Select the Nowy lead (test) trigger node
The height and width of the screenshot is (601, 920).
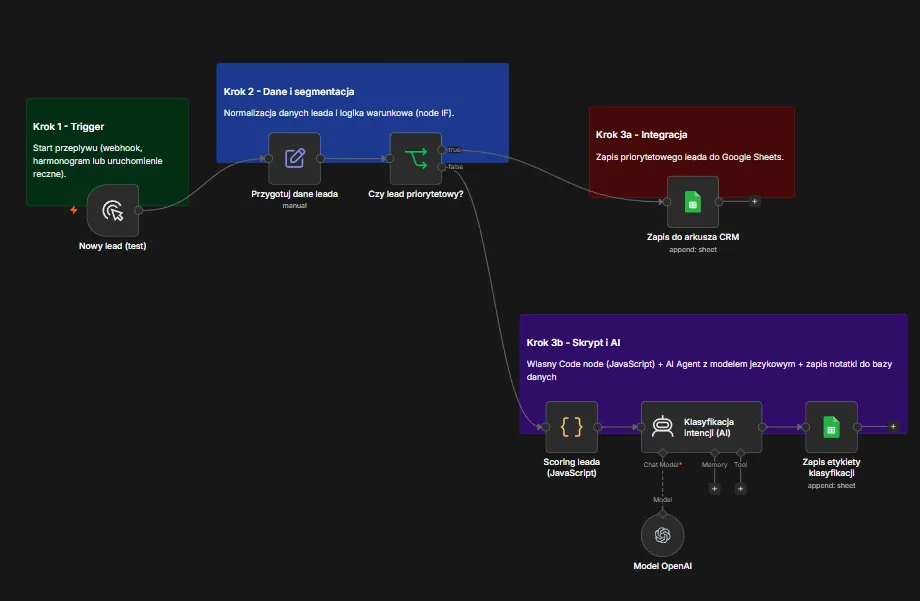113,210
